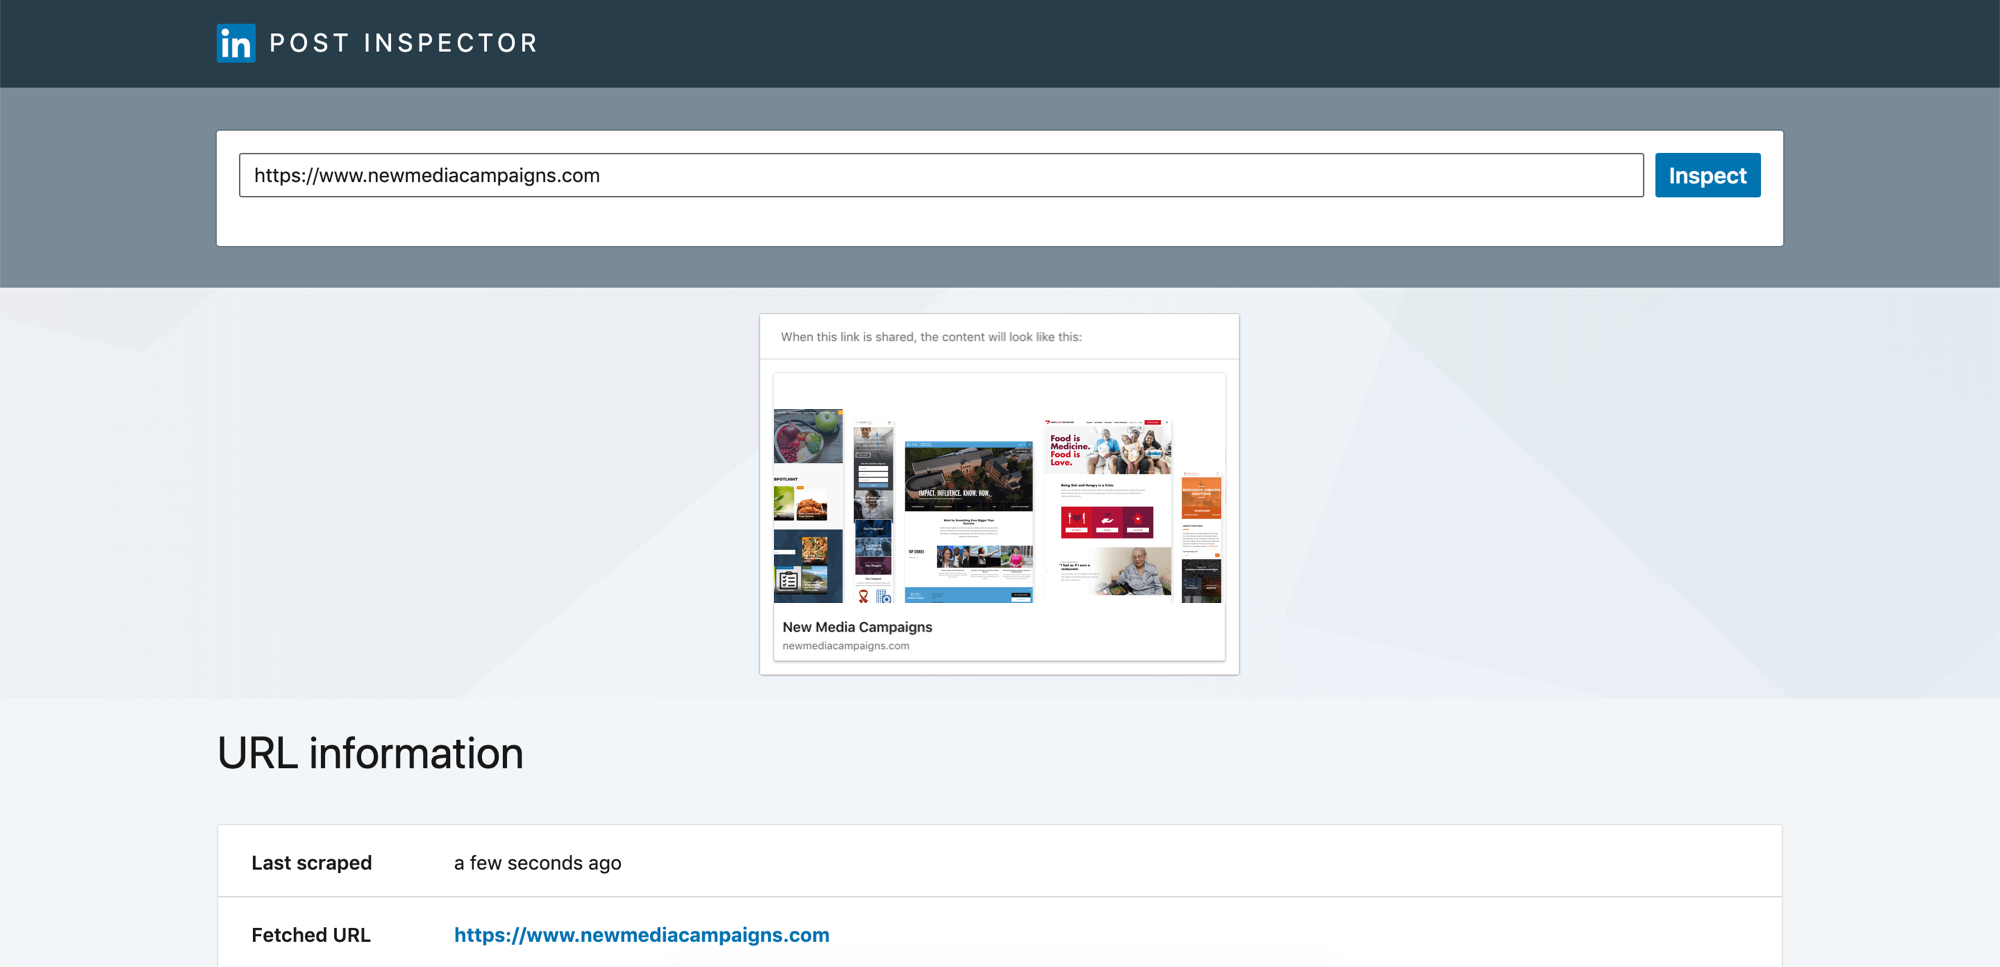Click the URL information heading
Image resolution: width=2000 pixels, height=967 pixels.
(370, 753)
